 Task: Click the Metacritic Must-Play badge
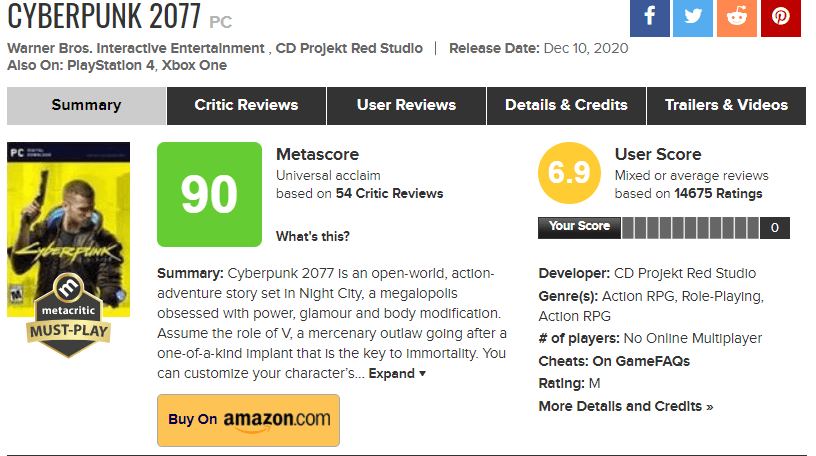[67, 313]
